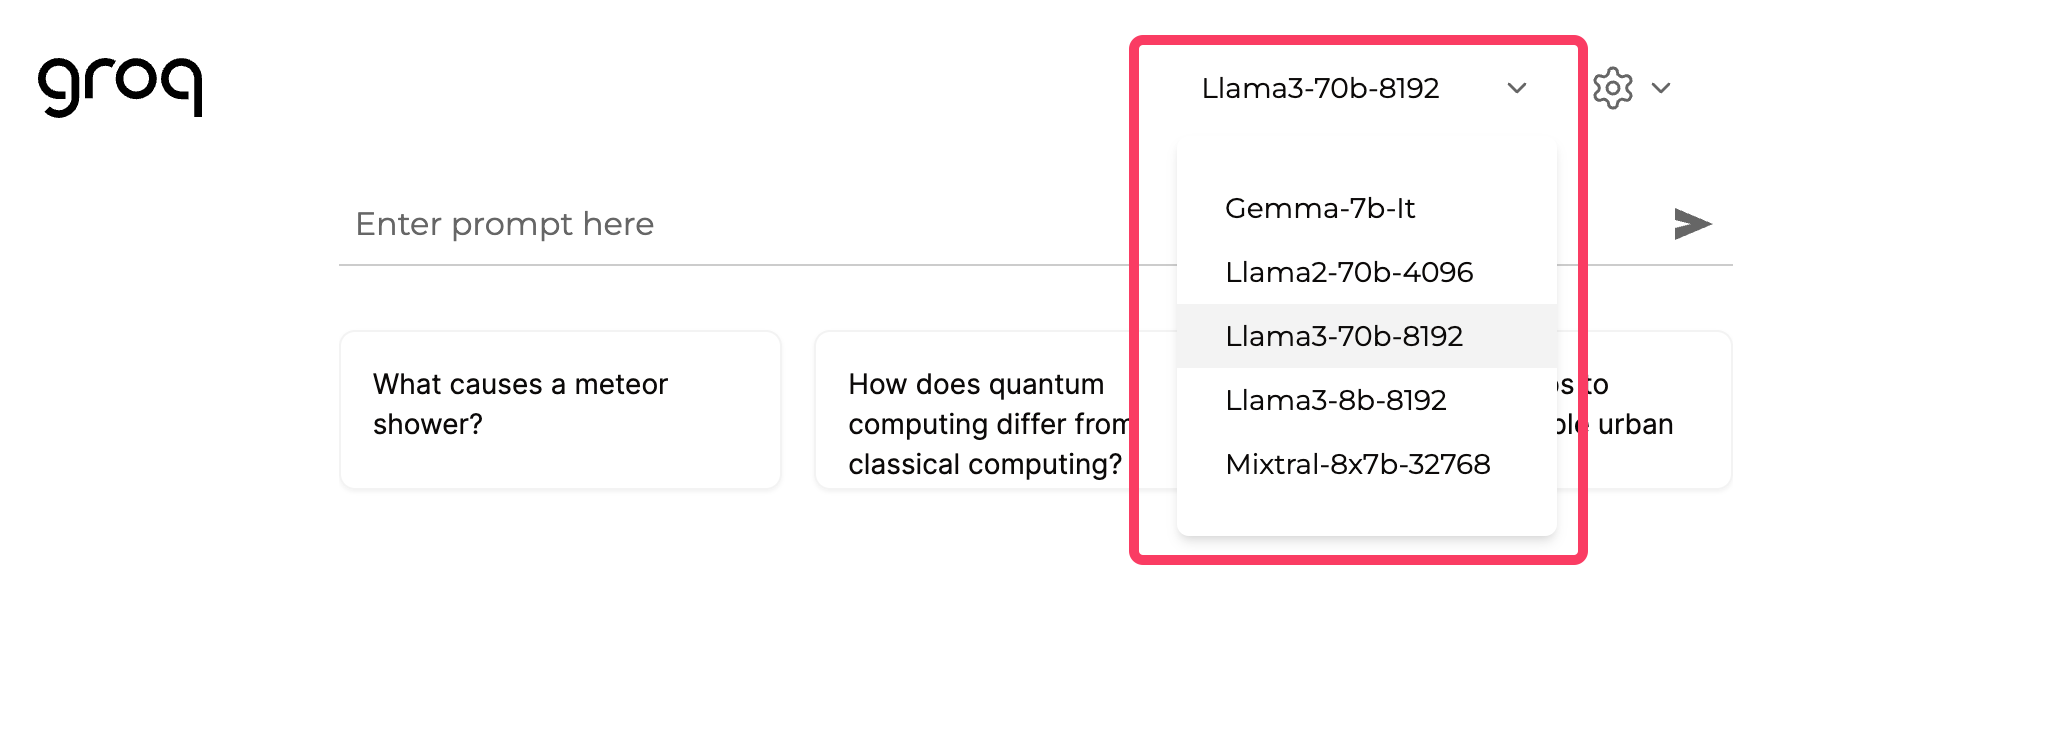The width and height of the screenshot is (2072, 748).
Task: Pick the highlighted Llama3-70b-8192 list option
Action: click(x=1344, y=336)
